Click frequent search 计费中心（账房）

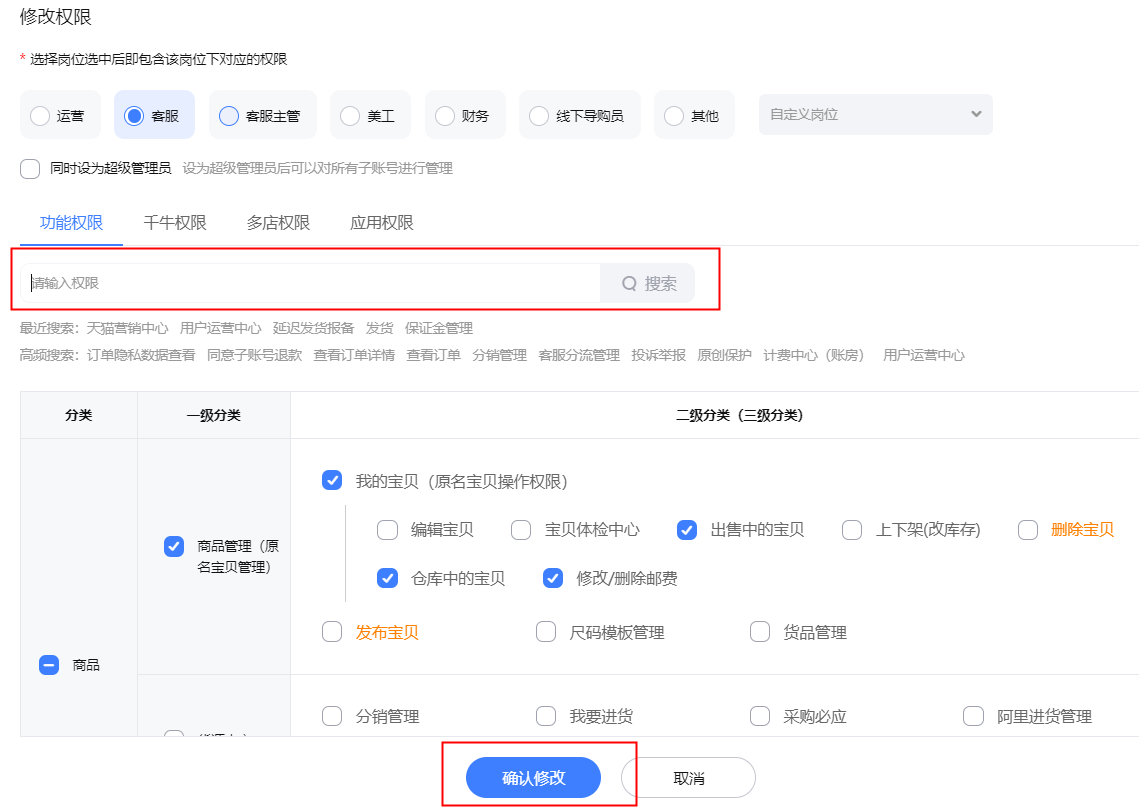[x=814, y=355]
